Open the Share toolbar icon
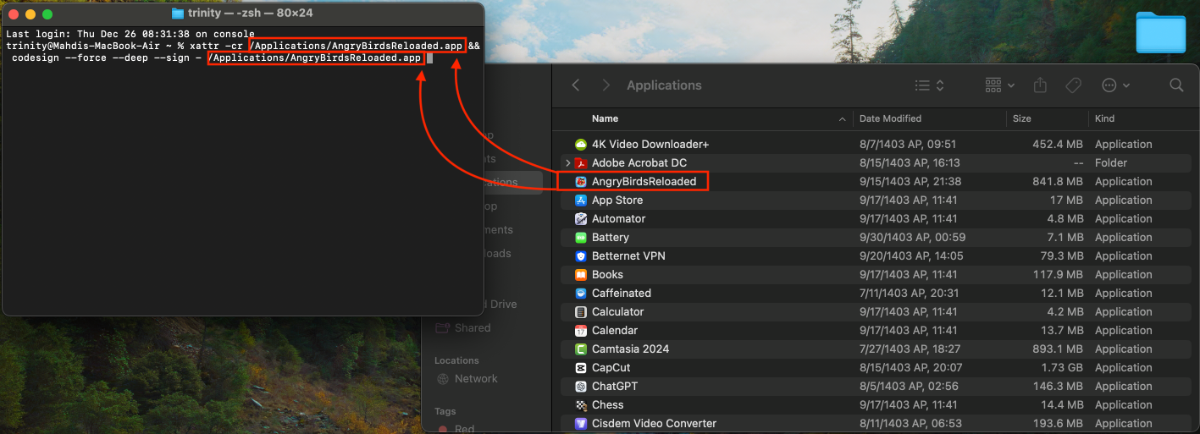Viewport: 1200px width, 434px height. (1040, 86)
